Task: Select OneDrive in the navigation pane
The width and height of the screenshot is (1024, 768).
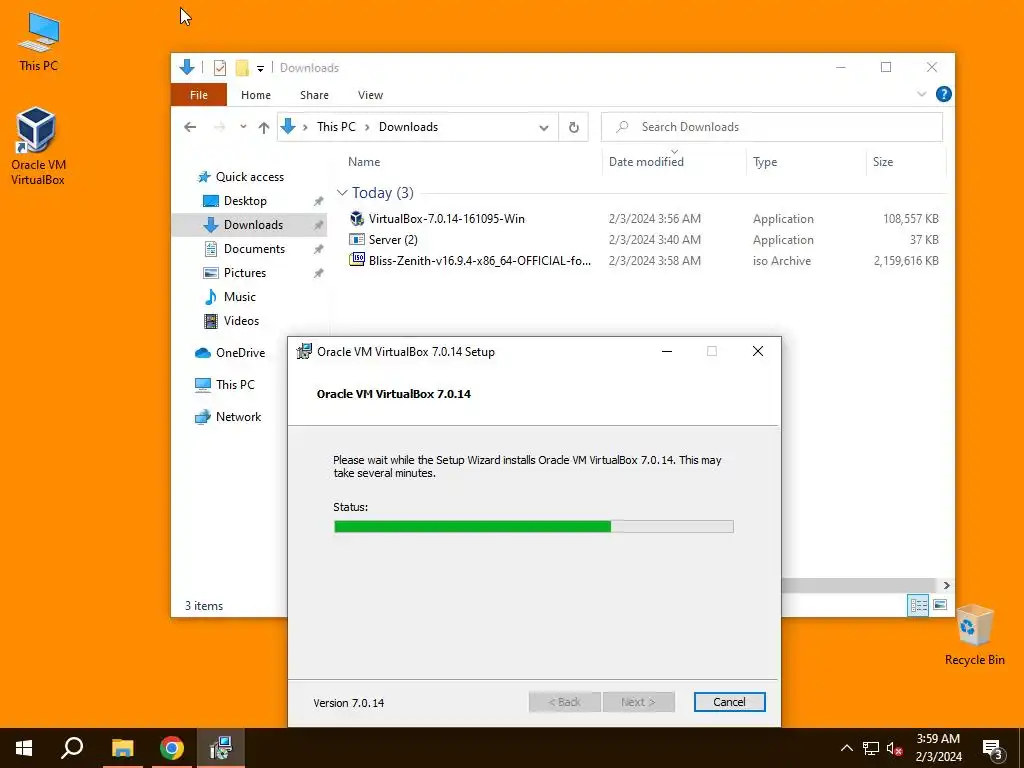Action: [x=240, y=353]
